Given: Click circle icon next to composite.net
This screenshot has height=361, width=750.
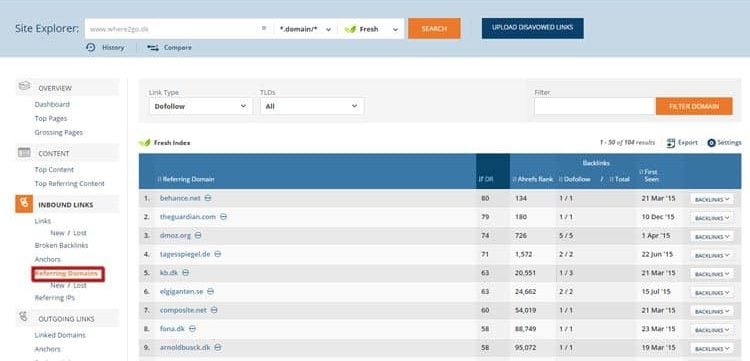Looking at the screenshot, I should point(214,310).
